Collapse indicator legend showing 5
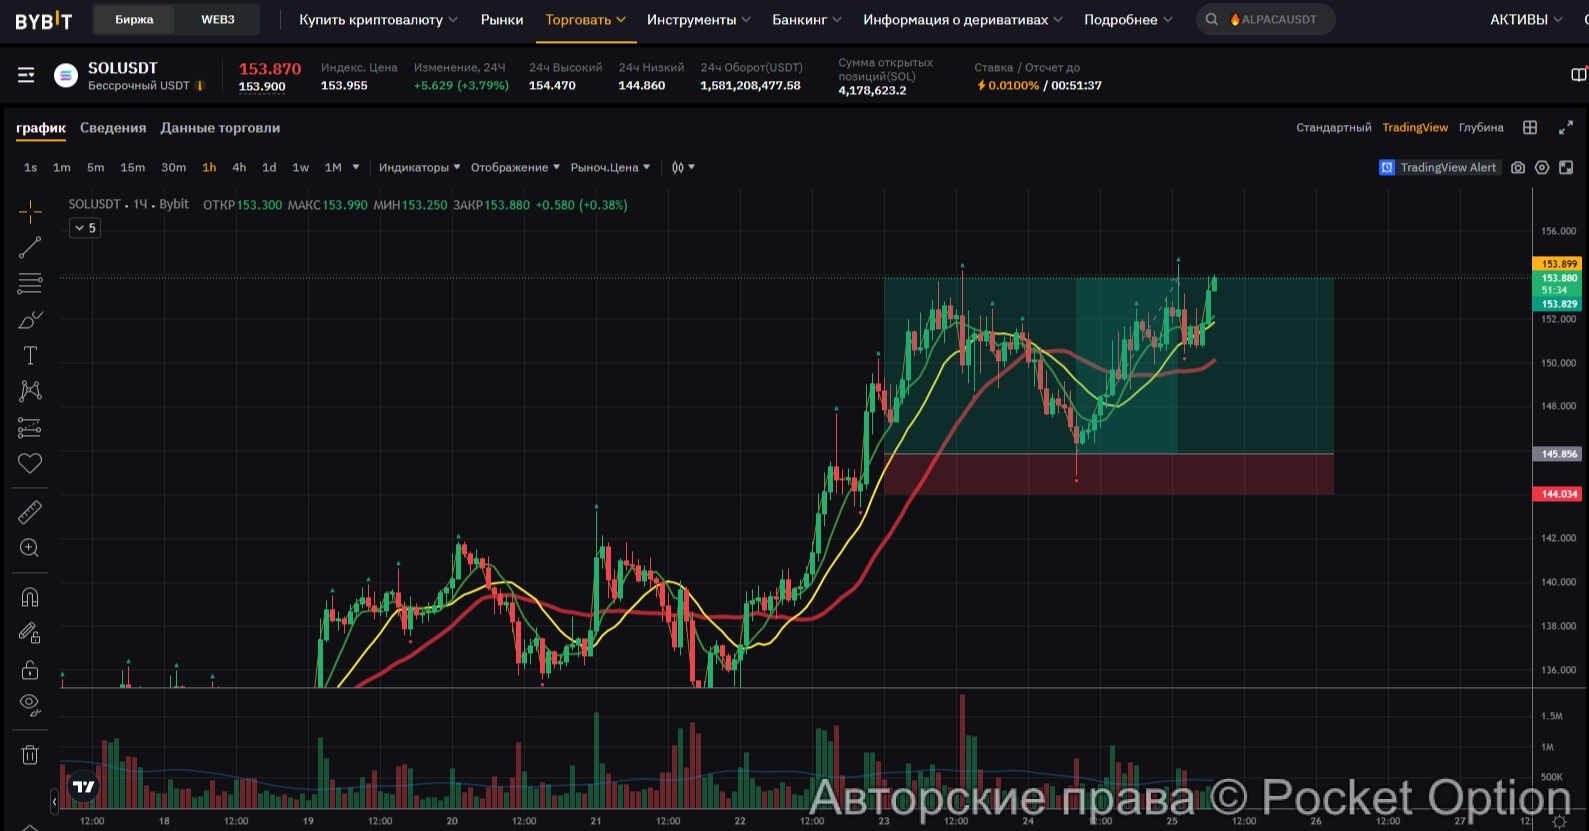1589x831 pixels. [x=85, y=228]
